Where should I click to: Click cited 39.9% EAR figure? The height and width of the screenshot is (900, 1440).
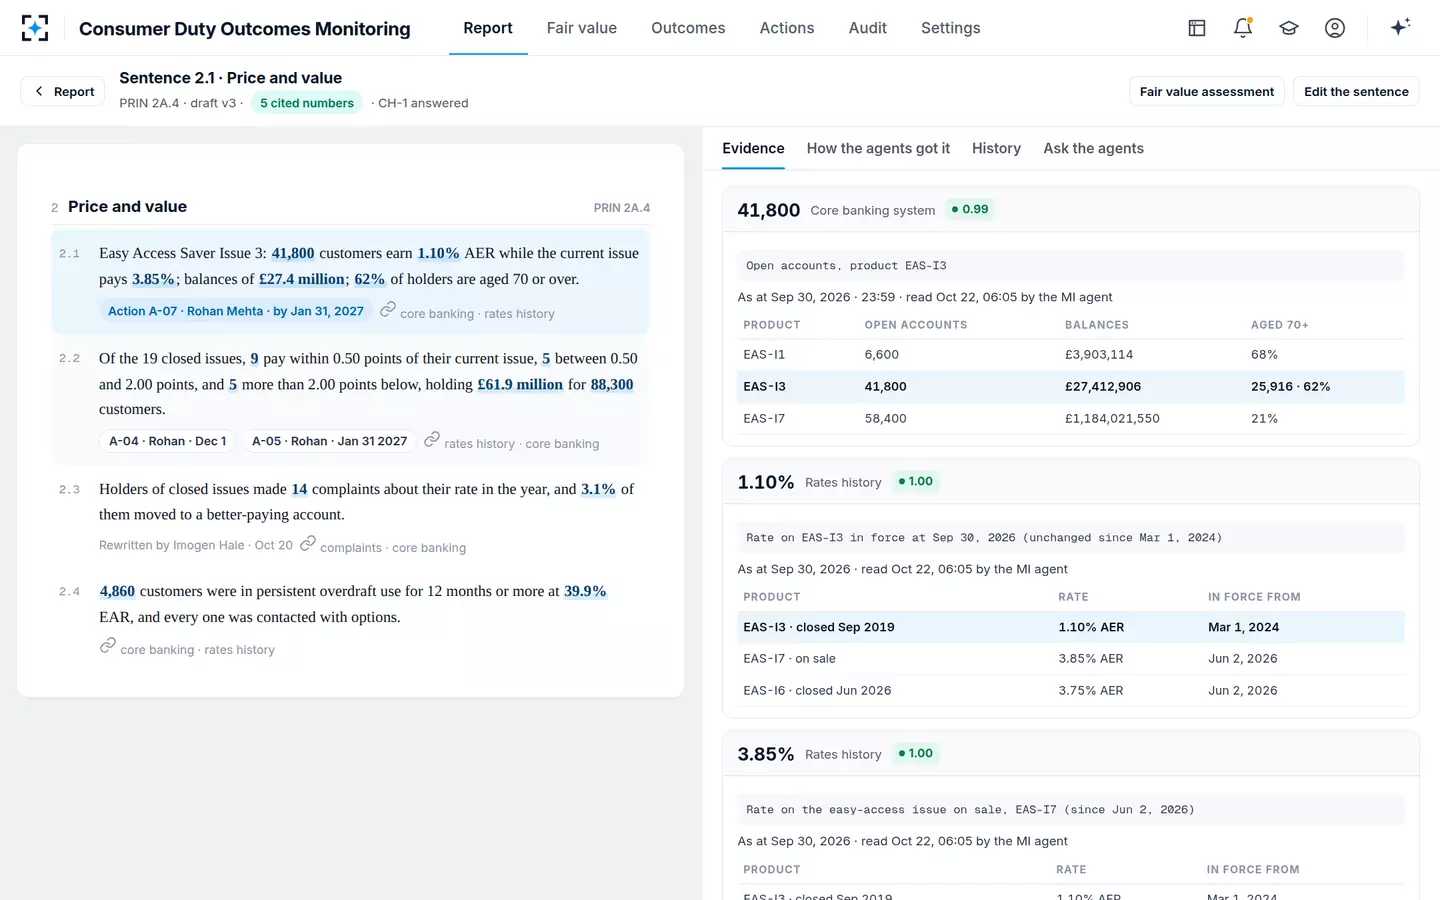585,592
